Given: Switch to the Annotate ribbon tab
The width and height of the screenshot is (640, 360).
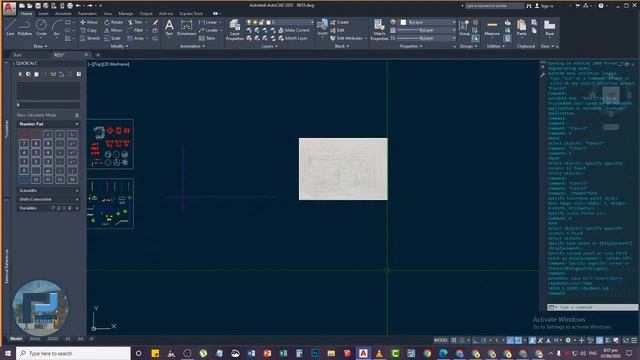Looking at the screenshot, I should pos(63,13).
